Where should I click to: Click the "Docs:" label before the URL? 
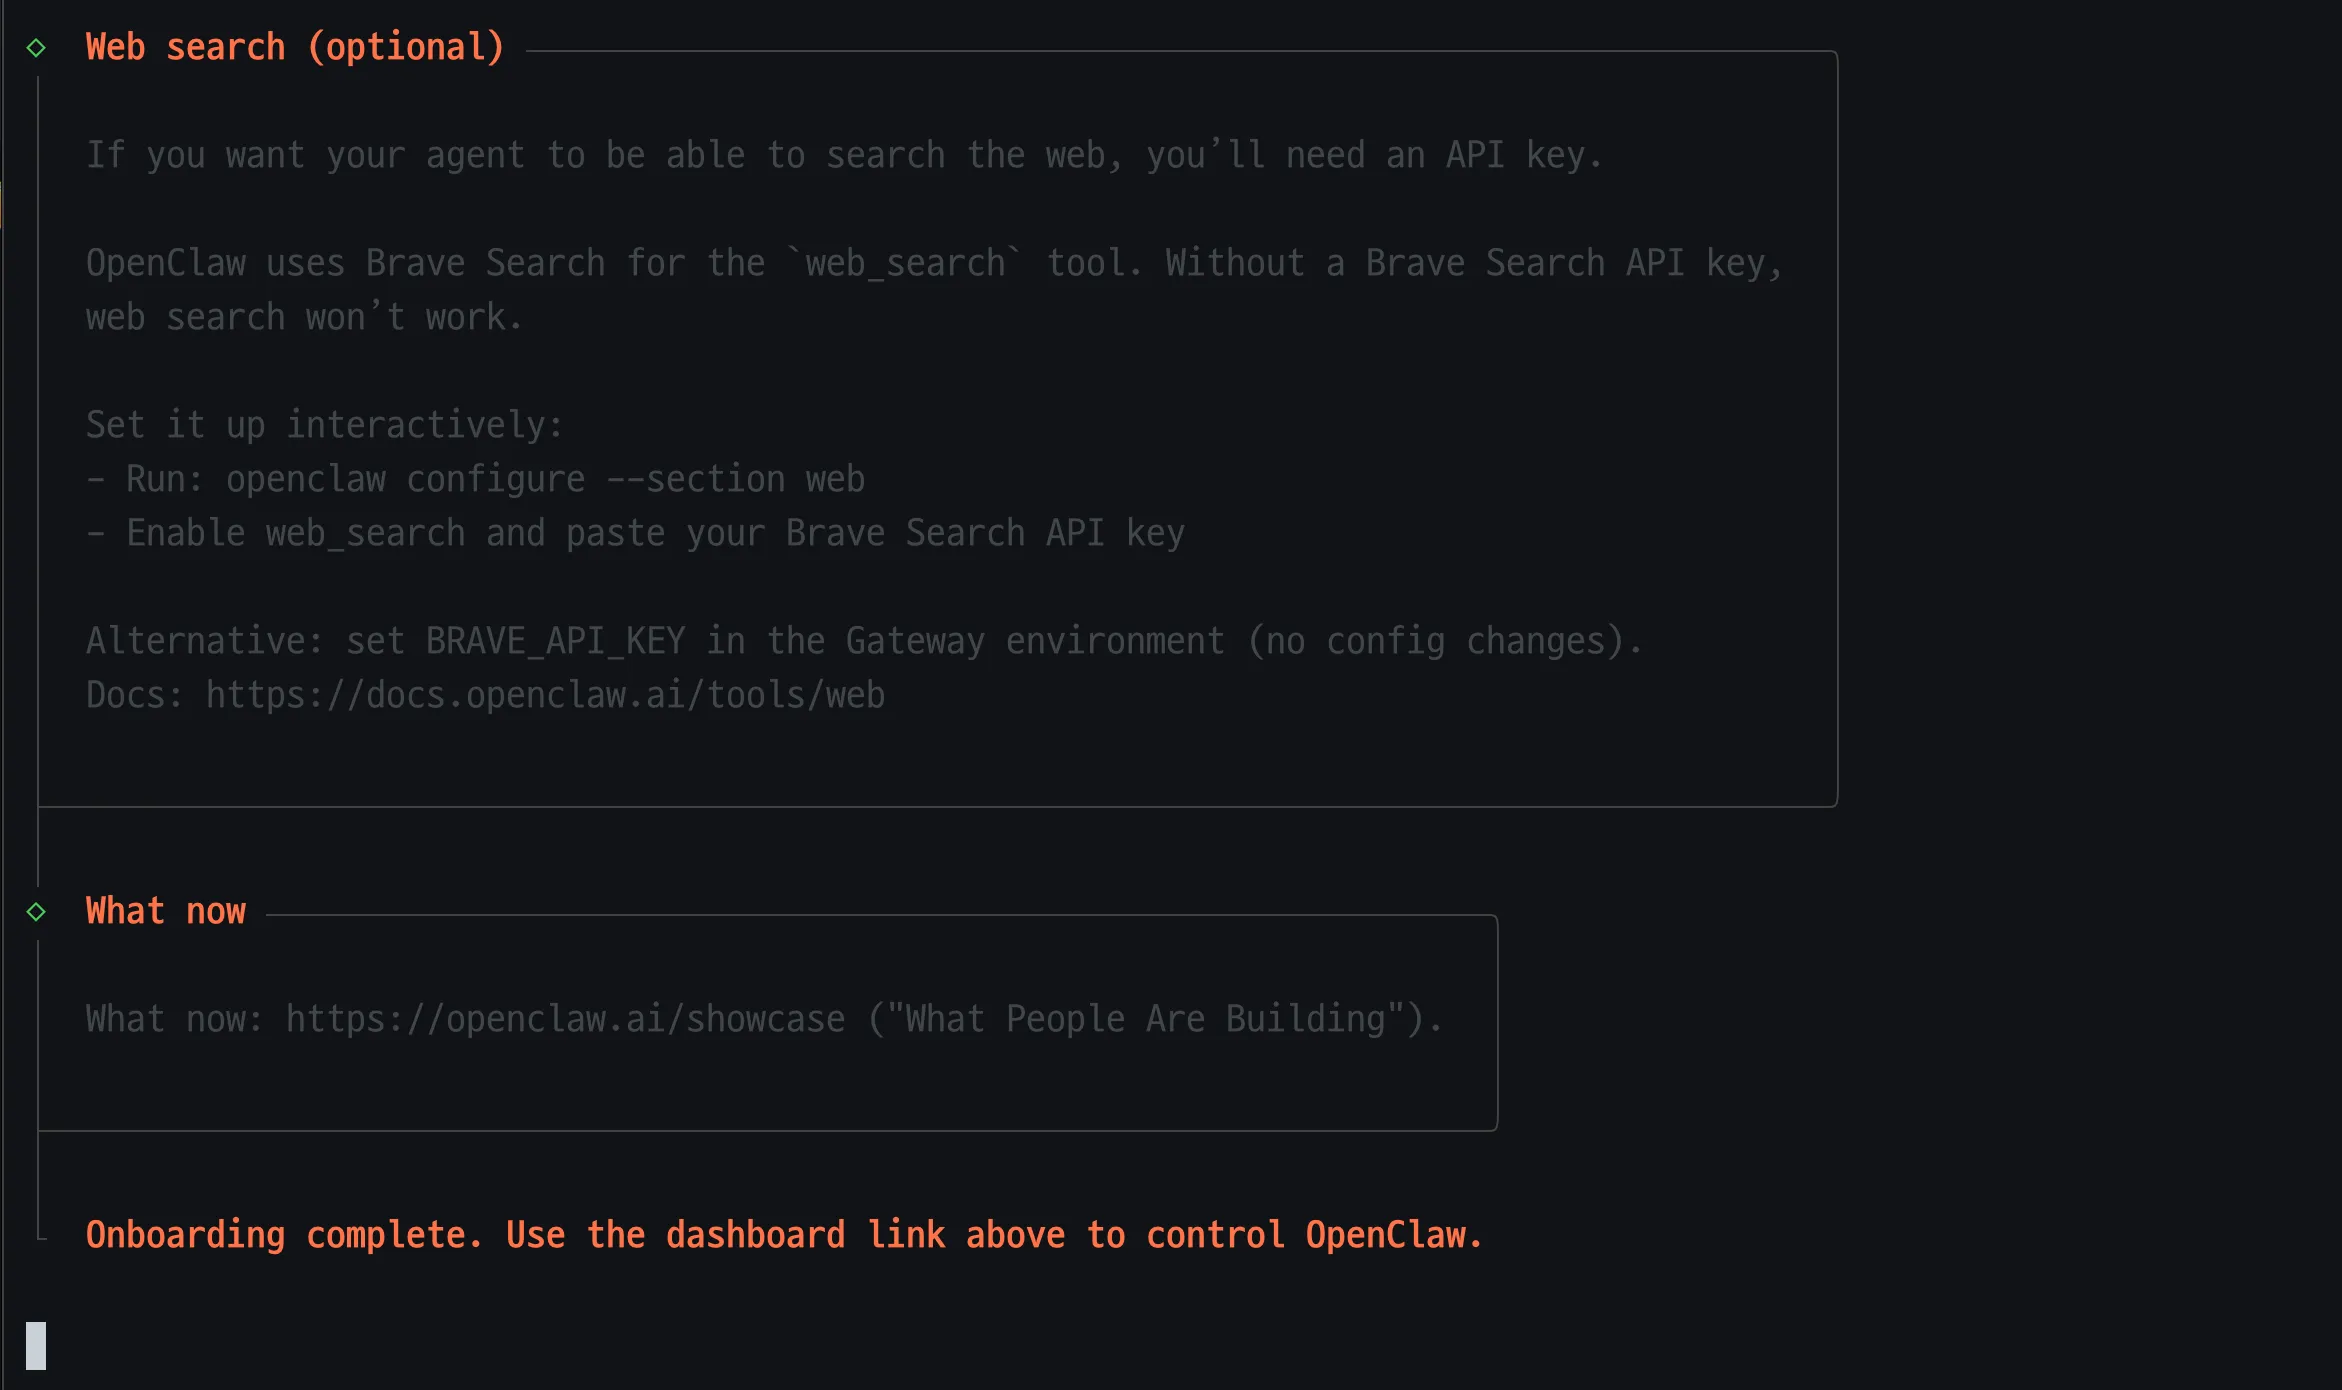134,695
